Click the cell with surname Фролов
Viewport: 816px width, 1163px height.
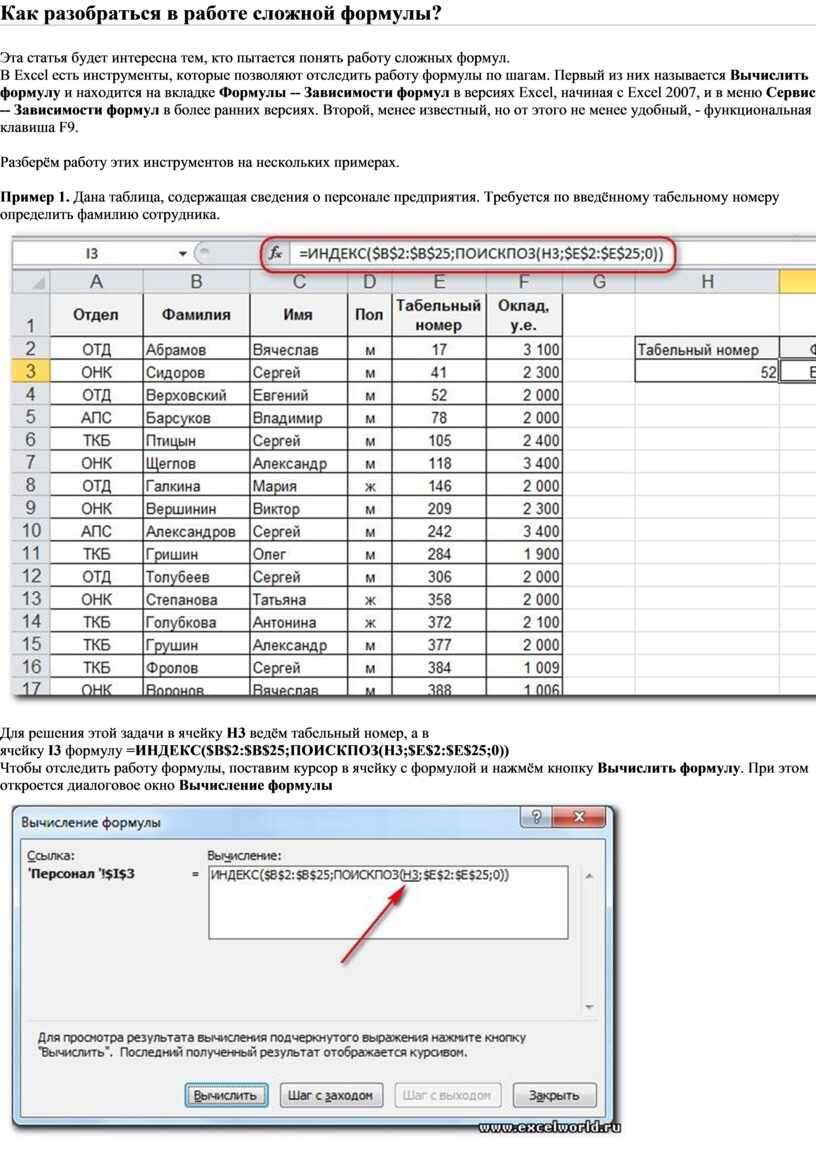click(x=197, y=668)
